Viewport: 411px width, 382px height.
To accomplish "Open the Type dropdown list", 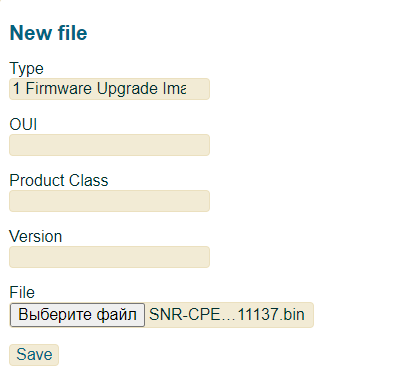I will pos(109,89).
